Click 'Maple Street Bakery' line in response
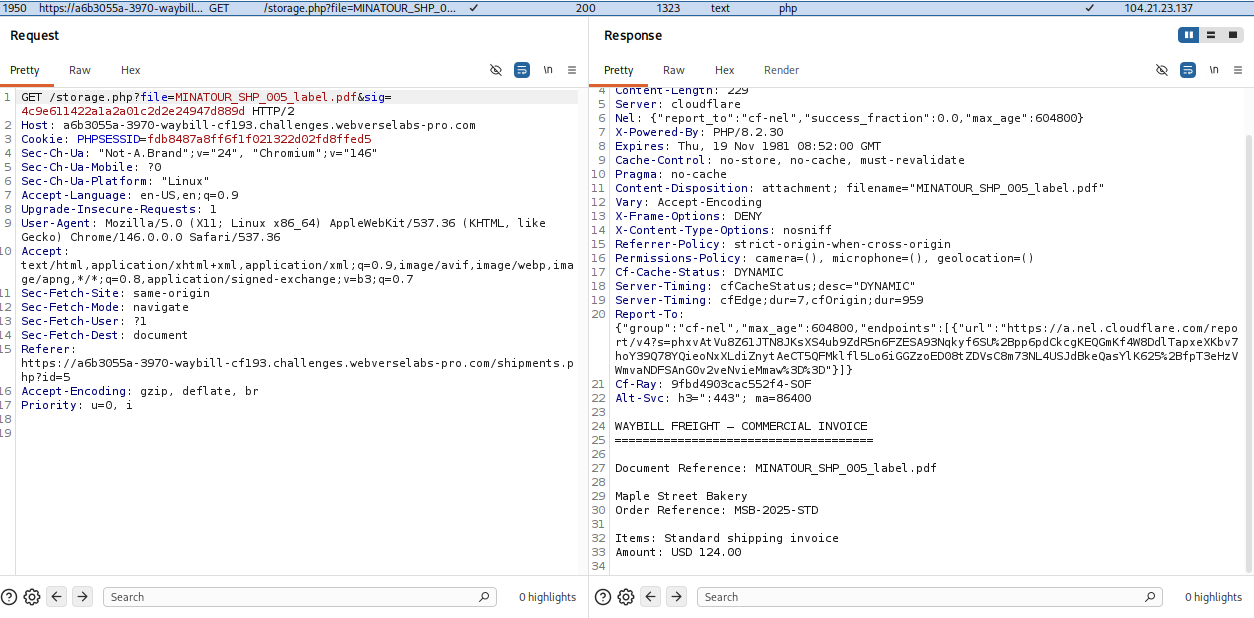The image size is (1254, 618). (x=681, y=496)
